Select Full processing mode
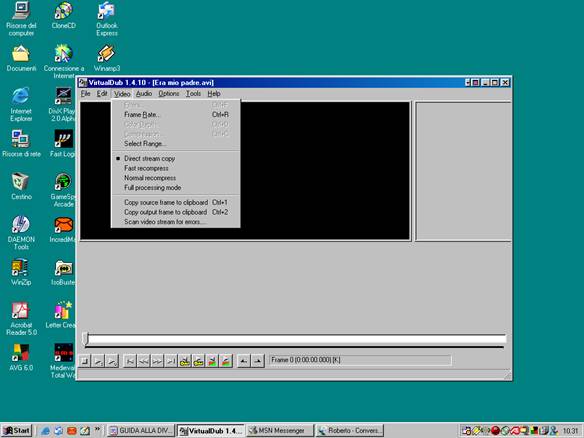Screen dimensions: 584x438 pos(176,188)
